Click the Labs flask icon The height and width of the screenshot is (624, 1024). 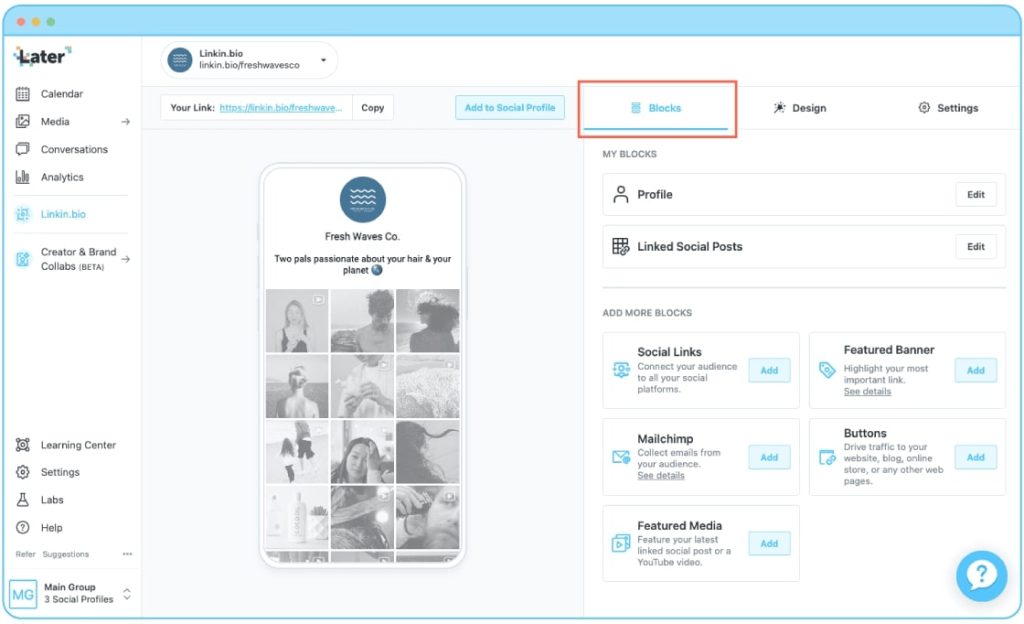point(23,500)
